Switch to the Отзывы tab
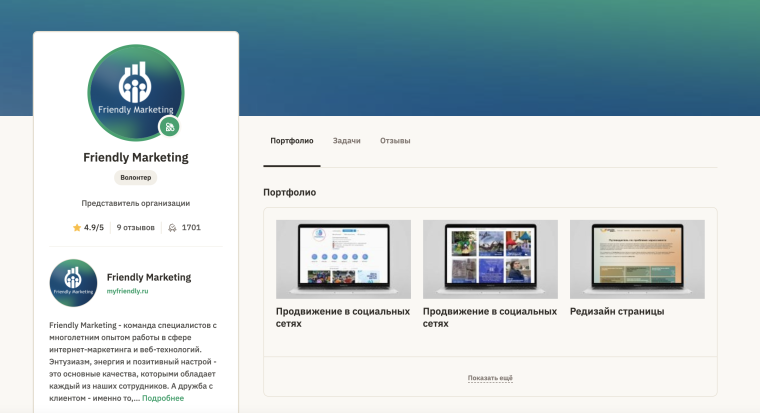This screenshot has height=413, width=760. tap(395, 141)
